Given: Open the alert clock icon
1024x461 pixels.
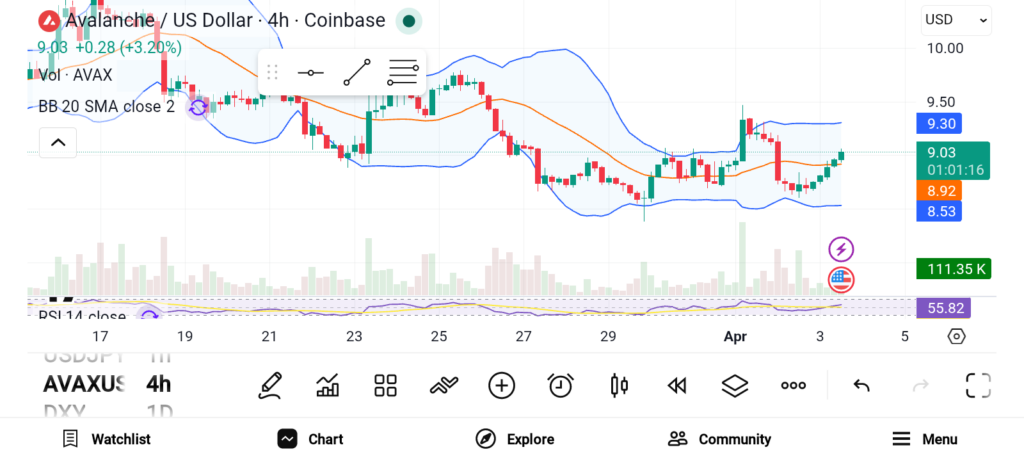Looking at the screenshot, I should [x=560, y=385].
